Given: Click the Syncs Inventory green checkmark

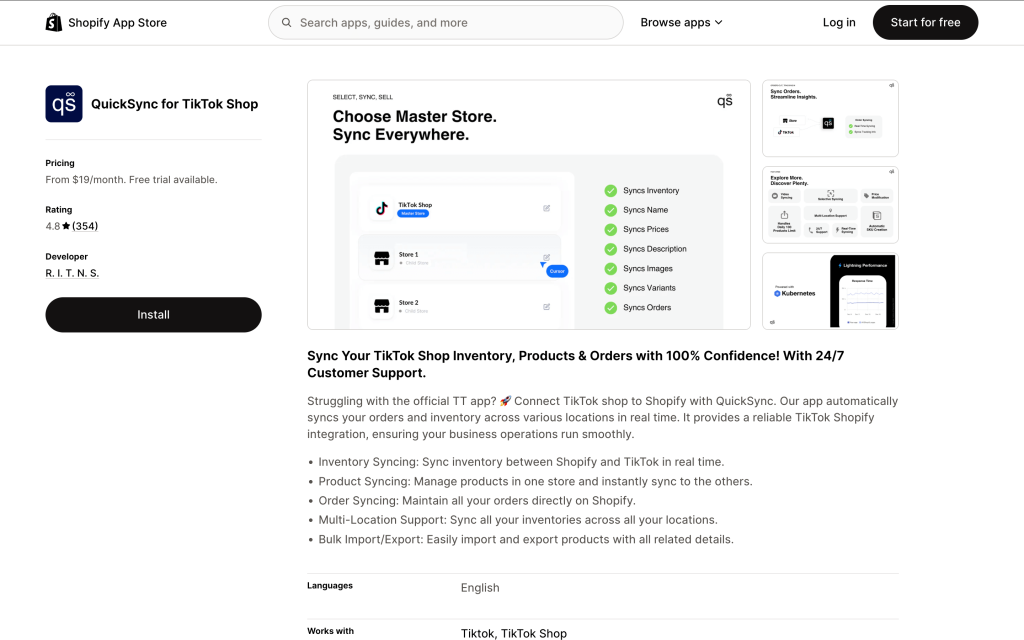Looking at the screenshot, I should (x=610, y=190).
